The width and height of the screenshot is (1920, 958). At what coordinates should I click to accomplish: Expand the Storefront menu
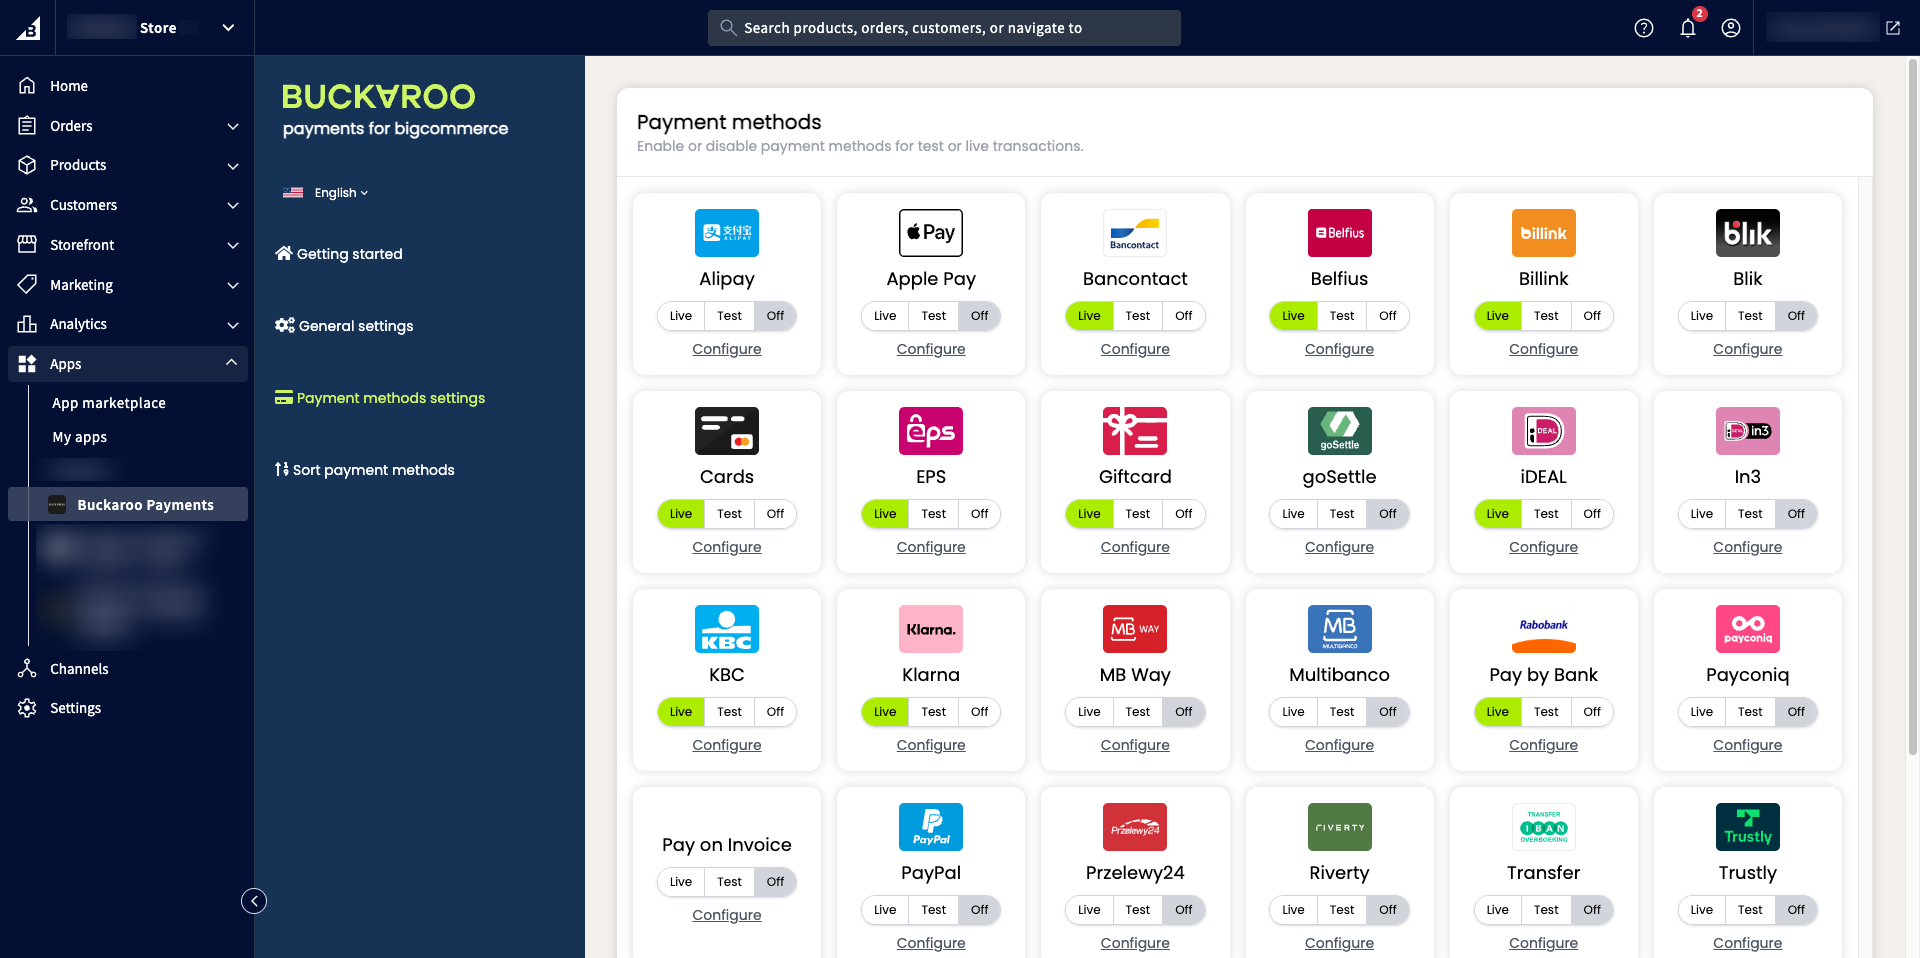coord(128,245)
